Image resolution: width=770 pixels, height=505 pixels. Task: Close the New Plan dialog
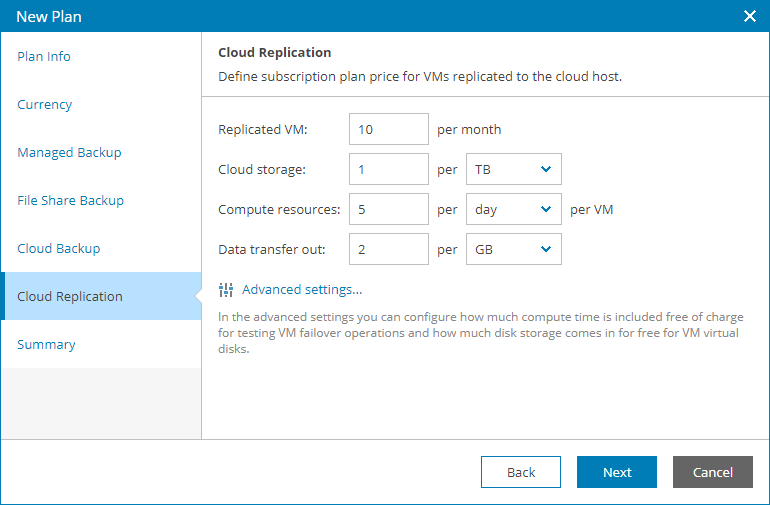pos(750,16)
